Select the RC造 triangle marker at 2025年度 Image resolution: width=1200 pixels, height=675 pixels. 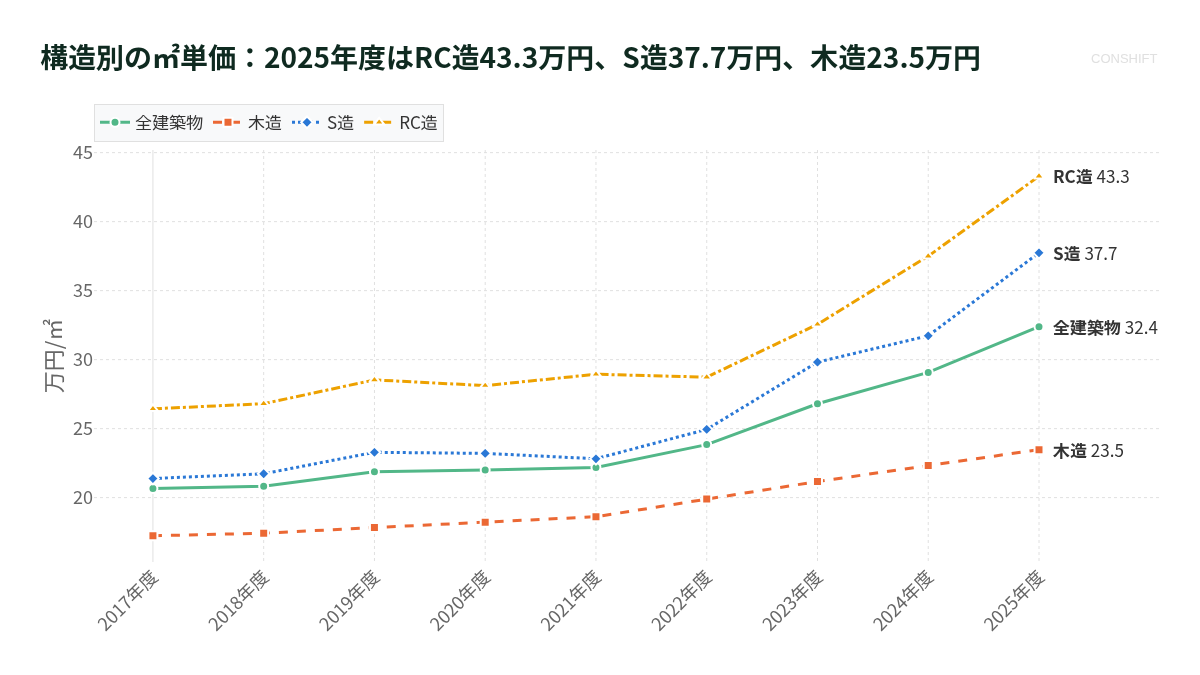coord(1039,176)
